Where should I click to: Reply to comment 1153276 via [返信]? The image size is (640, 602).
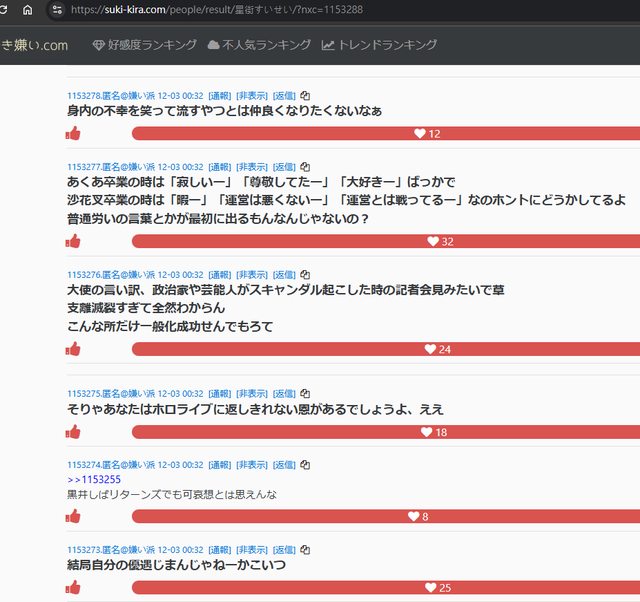tap(284, 274)
